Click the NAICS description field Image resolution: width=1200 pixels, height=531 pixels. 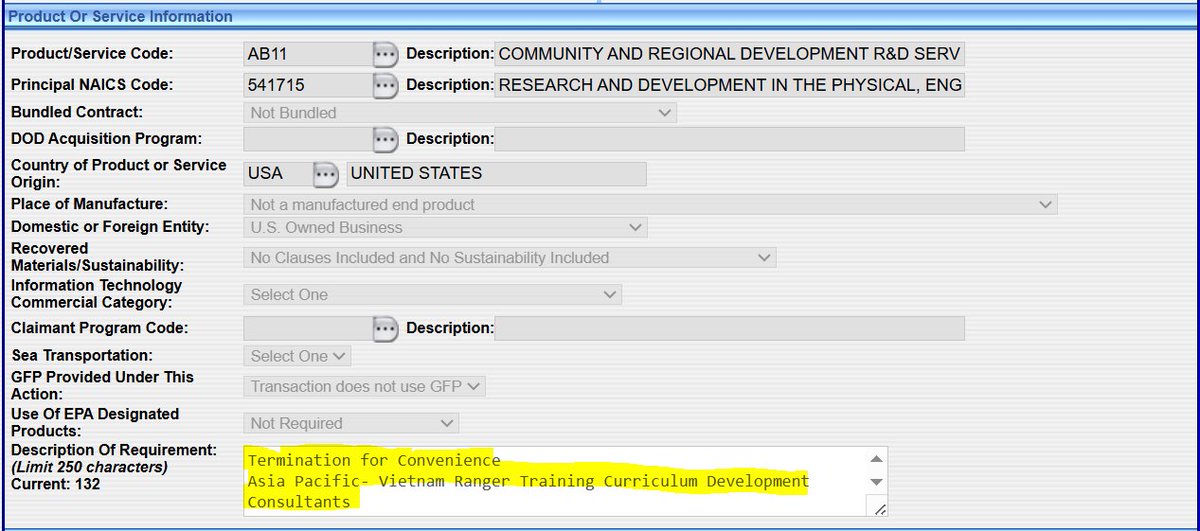pos(730,85)
